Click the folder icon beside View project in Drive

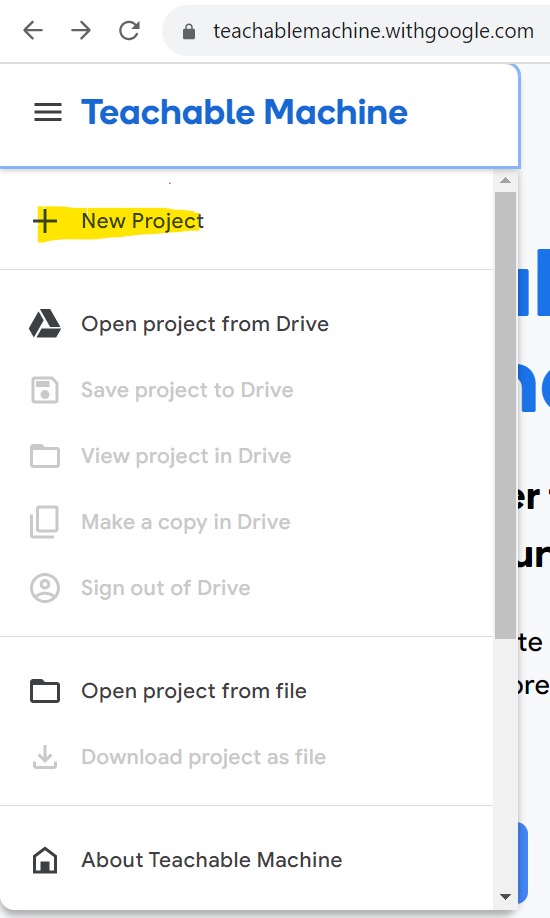tap(45, 456)
